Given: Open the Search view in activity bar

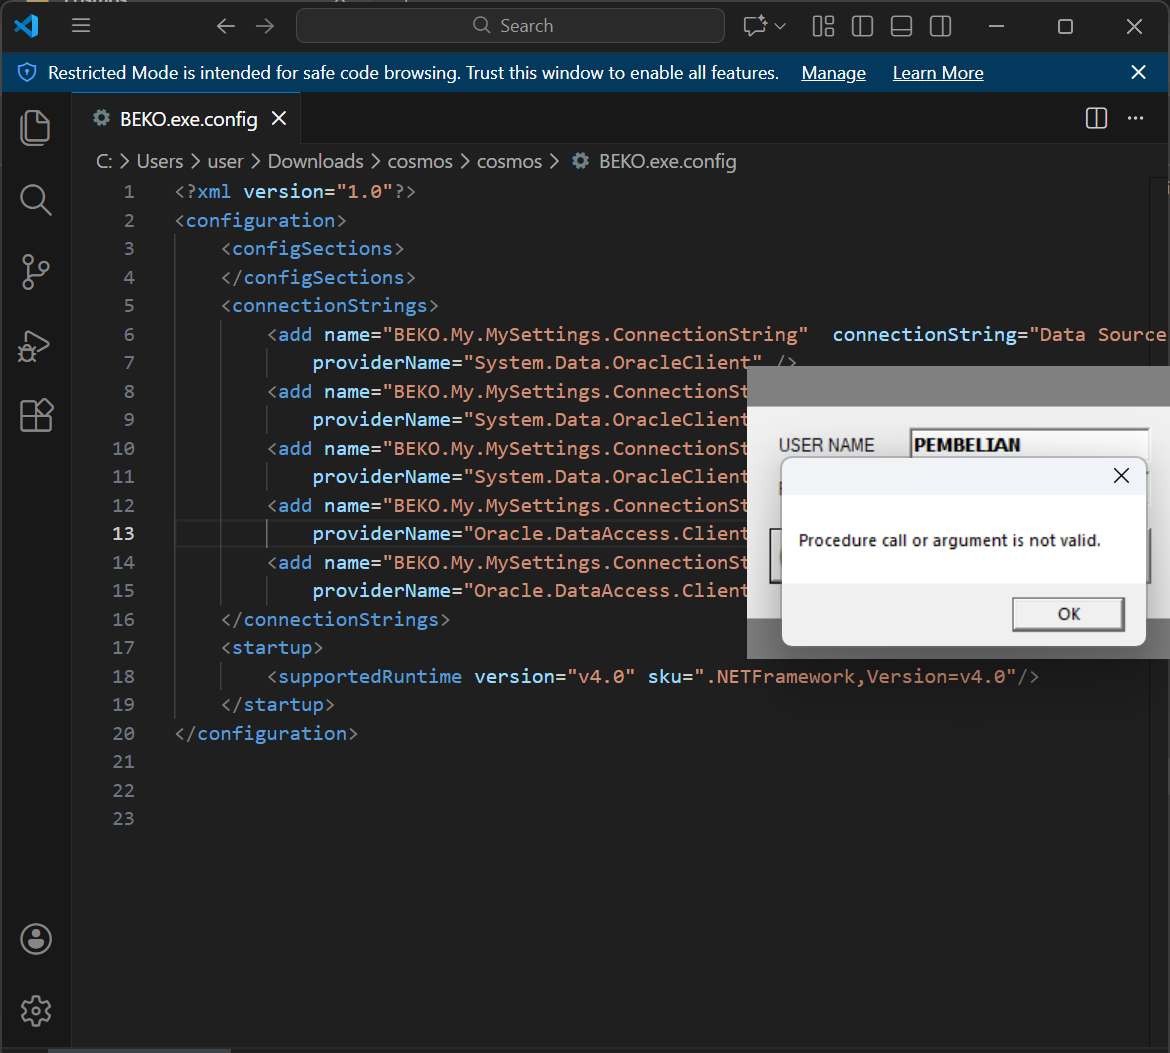Looking at the screenshot, I should tap(35, 200).
